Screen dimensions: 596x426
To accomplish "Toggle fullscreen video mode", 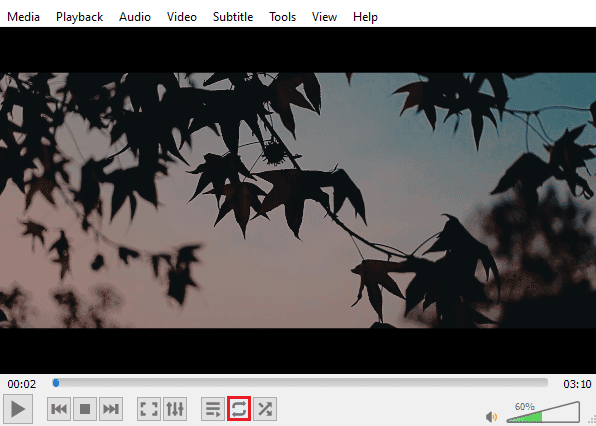I will point(149,409).
